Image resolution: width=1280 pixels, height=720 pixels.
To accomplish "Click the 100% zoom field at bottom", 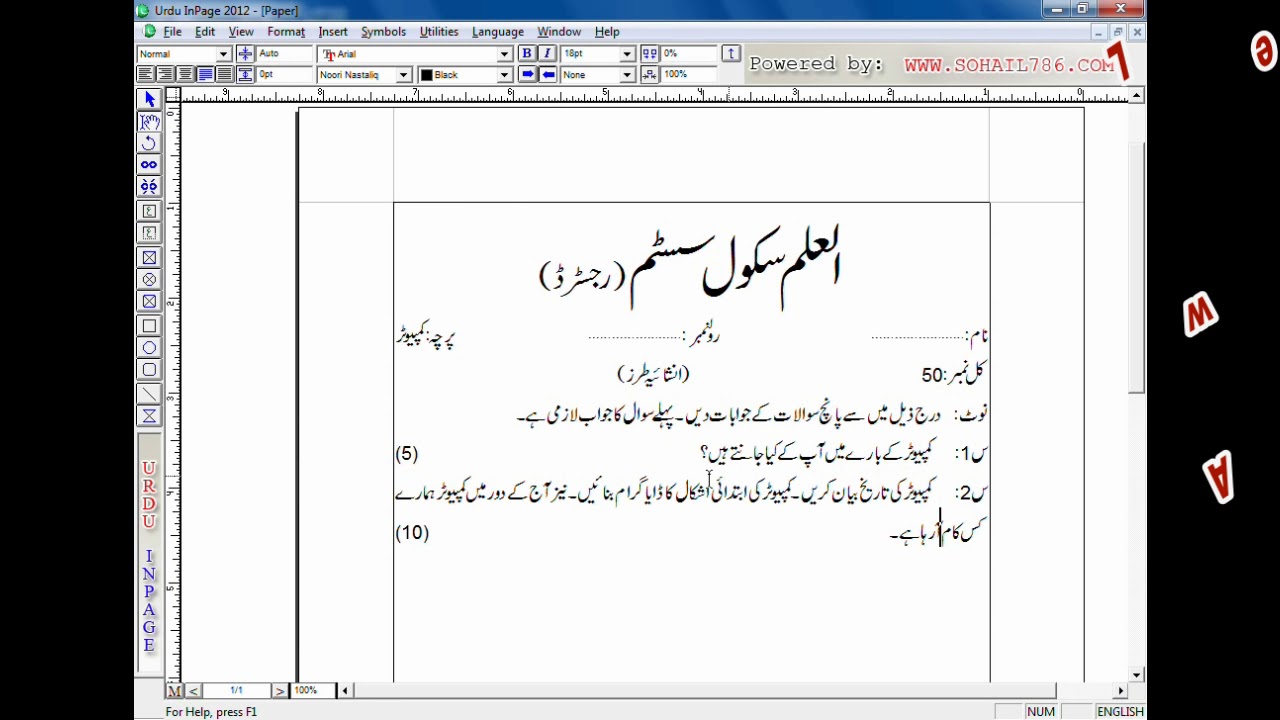I will (x=313, y=691).
